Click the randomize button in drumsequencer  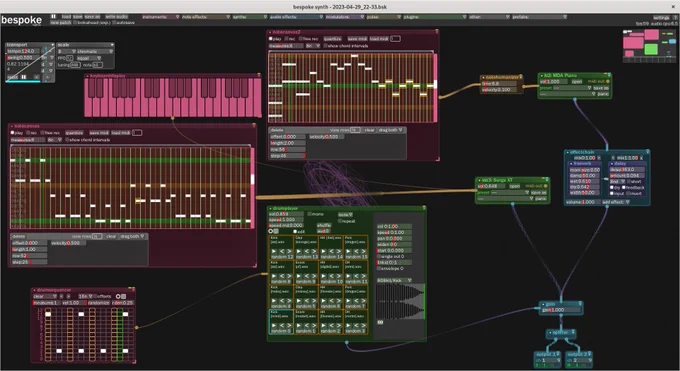[x=99, y=303]
